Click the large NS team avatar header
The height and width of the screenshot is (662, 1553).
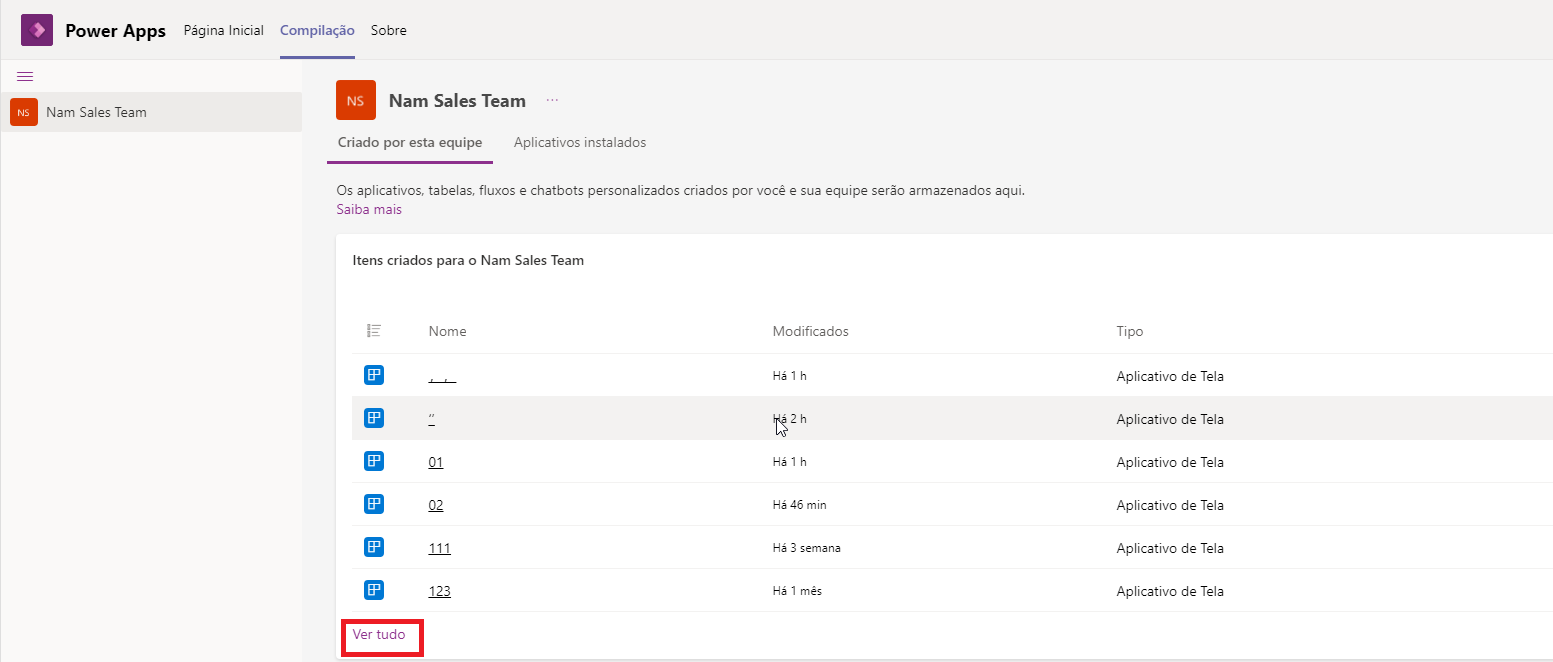[x=356, y=100]
